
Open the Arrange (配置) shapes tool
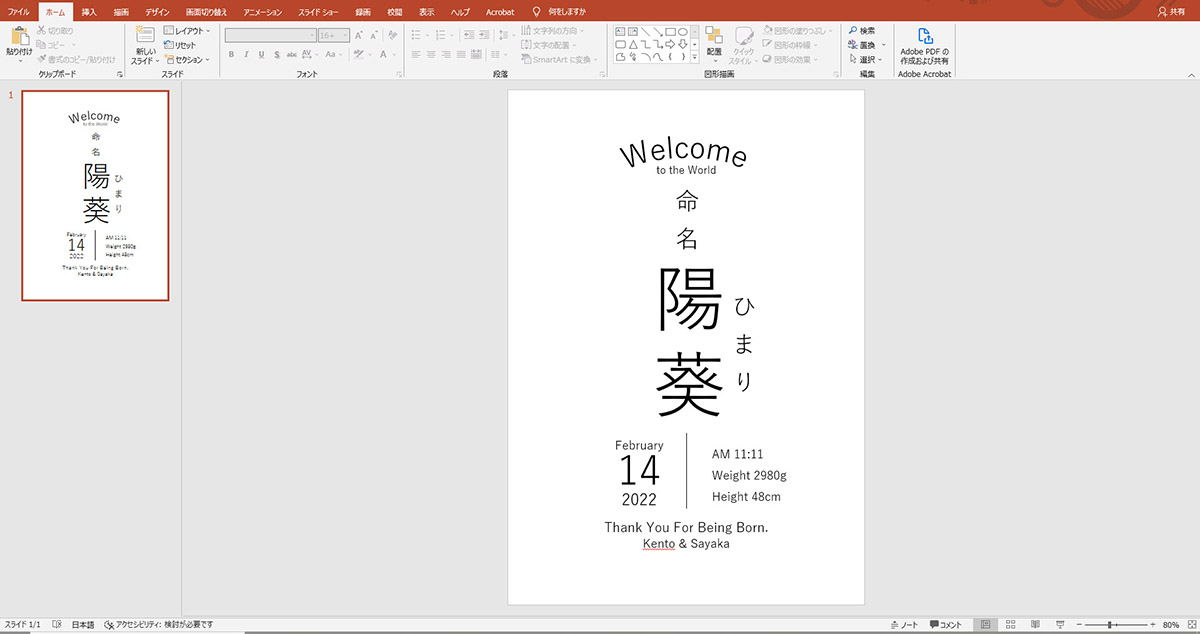(x=713, y=40)
